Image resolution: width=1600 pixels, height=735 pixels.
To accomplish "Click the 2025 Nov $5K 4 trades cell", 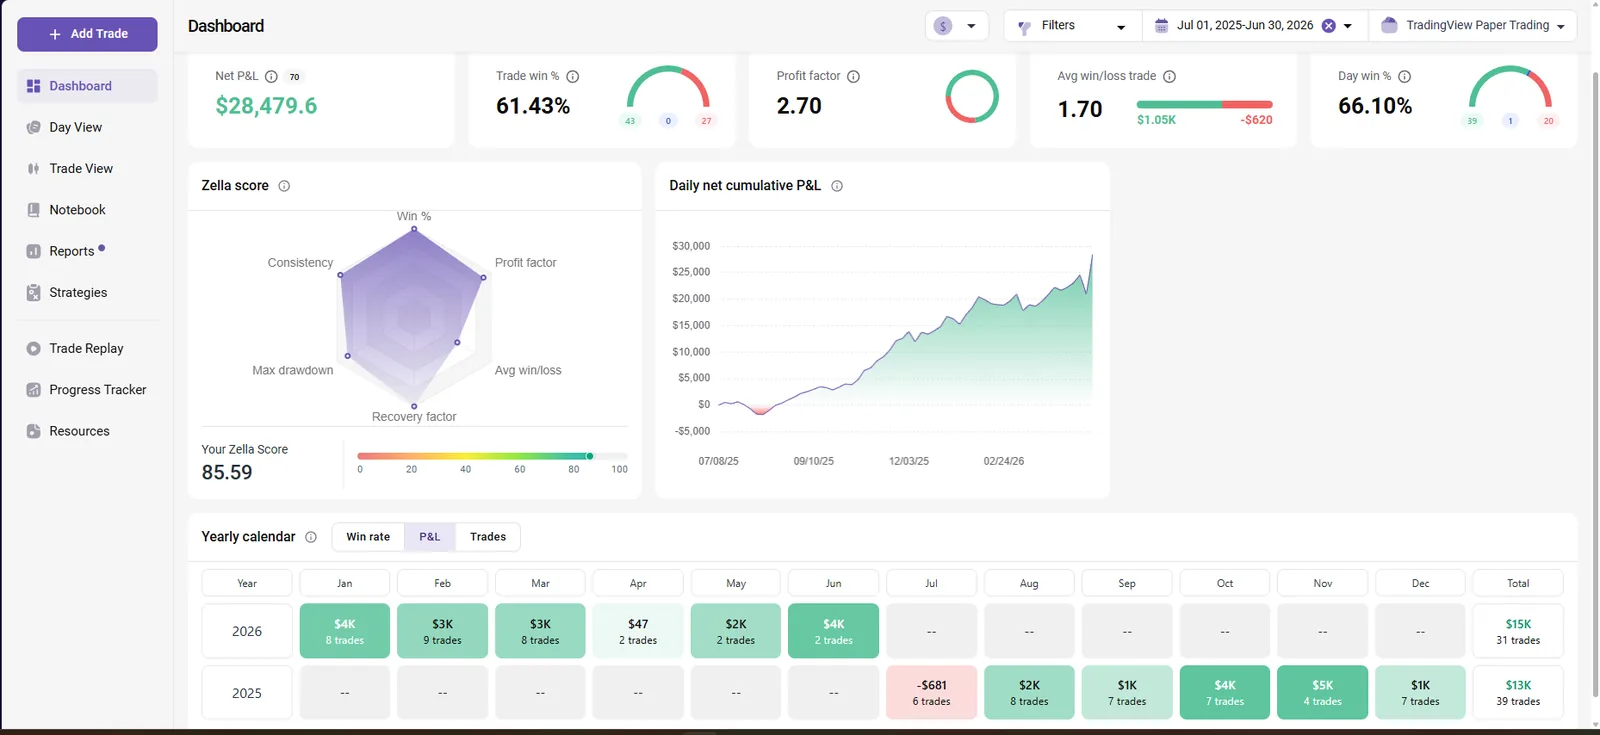I will tap(1323, 692).
